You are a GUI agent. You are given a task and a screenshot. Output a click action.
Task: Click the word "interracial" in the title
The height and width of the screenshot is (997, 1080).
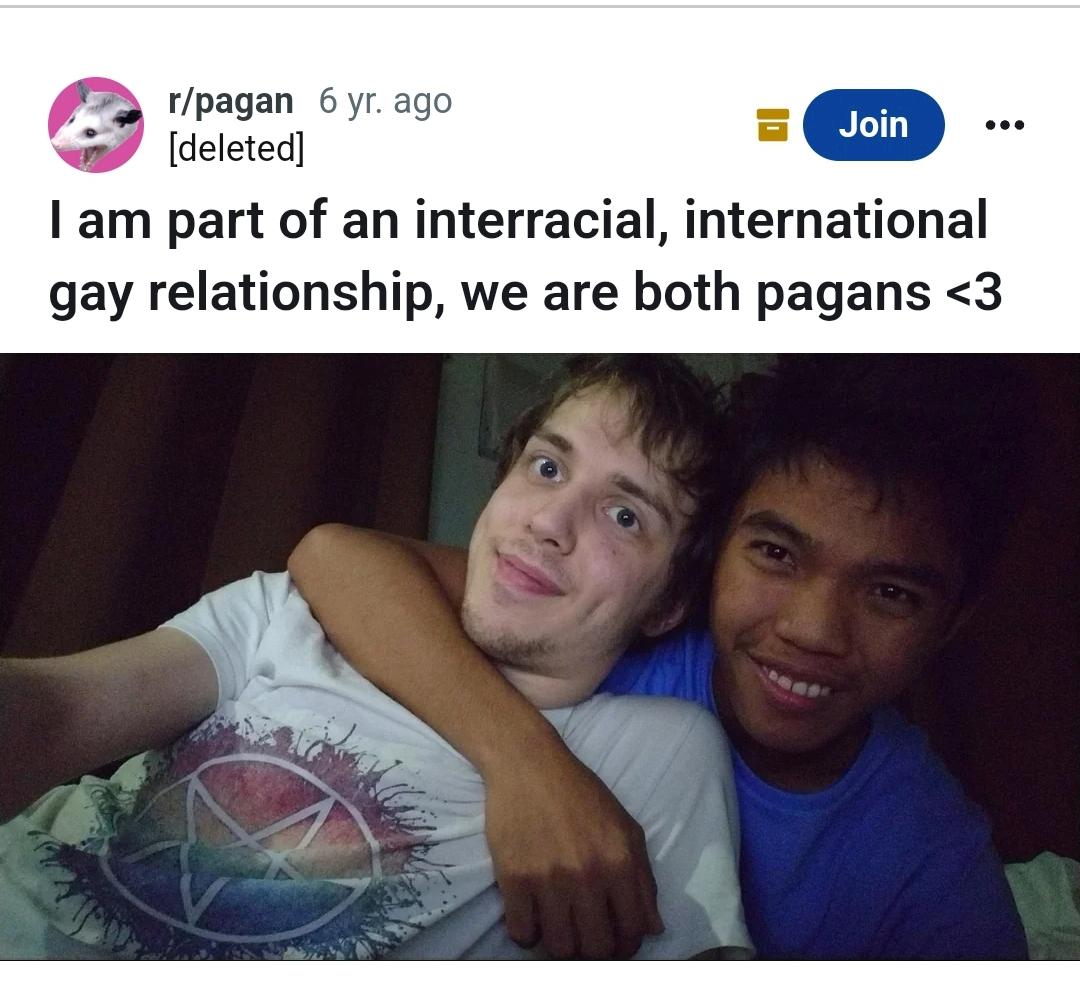541,220
